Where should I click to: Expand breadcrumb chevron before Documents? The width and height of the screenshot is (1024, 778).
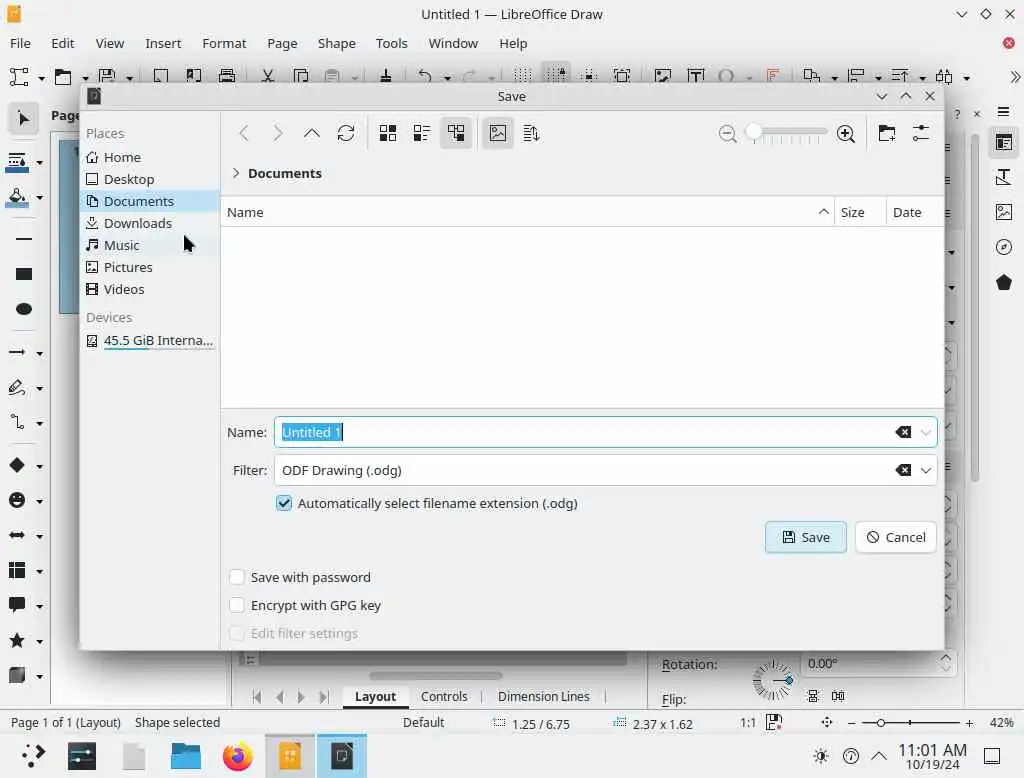(x=236, y=173)
